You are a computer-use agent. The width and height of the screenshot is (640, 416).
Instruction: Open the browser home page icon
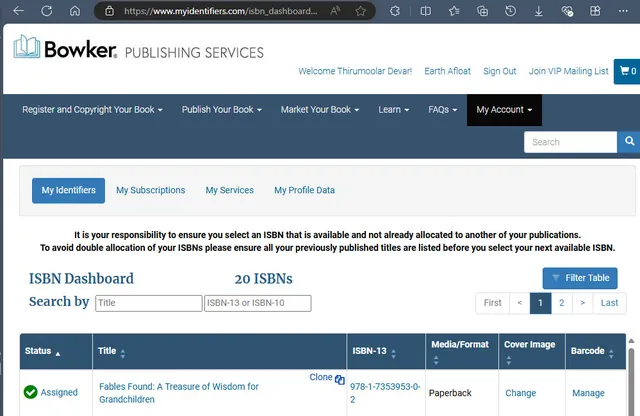coord(75,11)
